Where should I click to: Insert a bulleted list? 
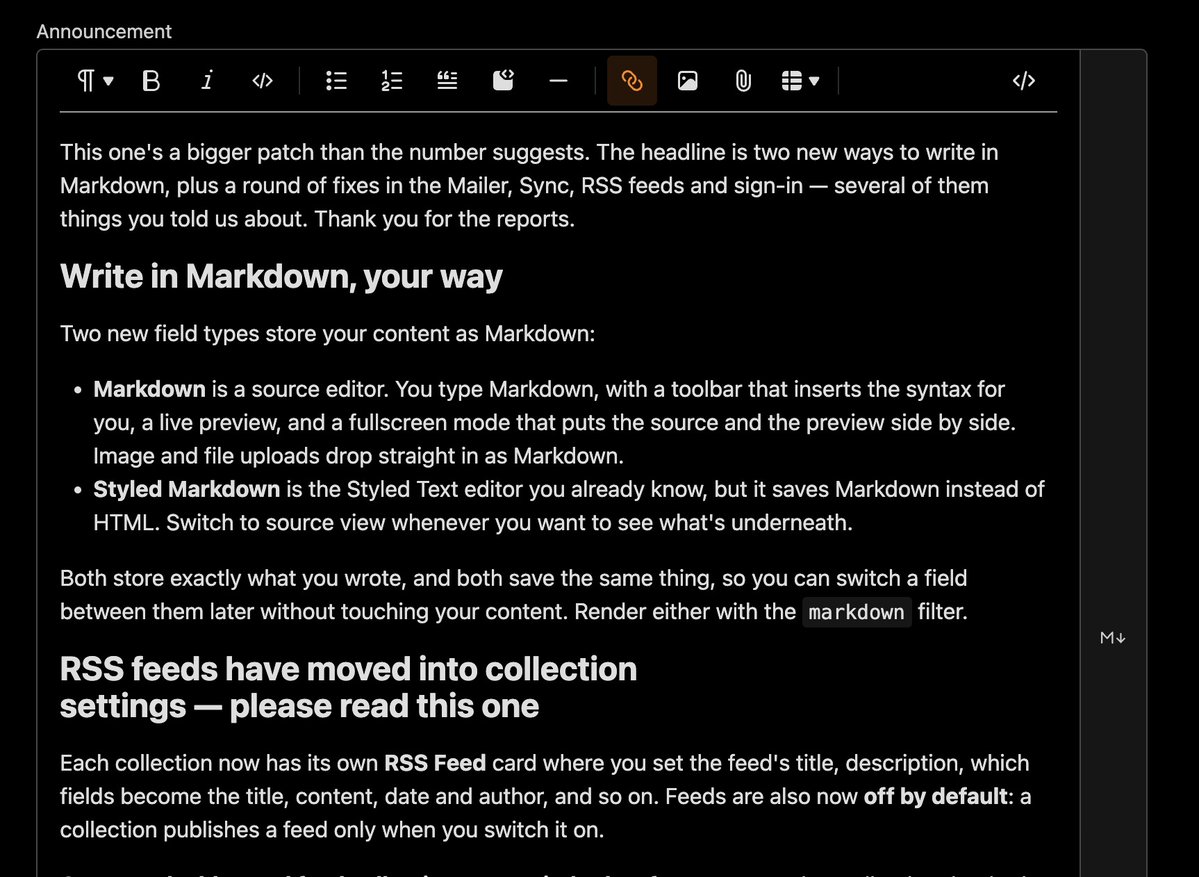click(x=336, y=80)
